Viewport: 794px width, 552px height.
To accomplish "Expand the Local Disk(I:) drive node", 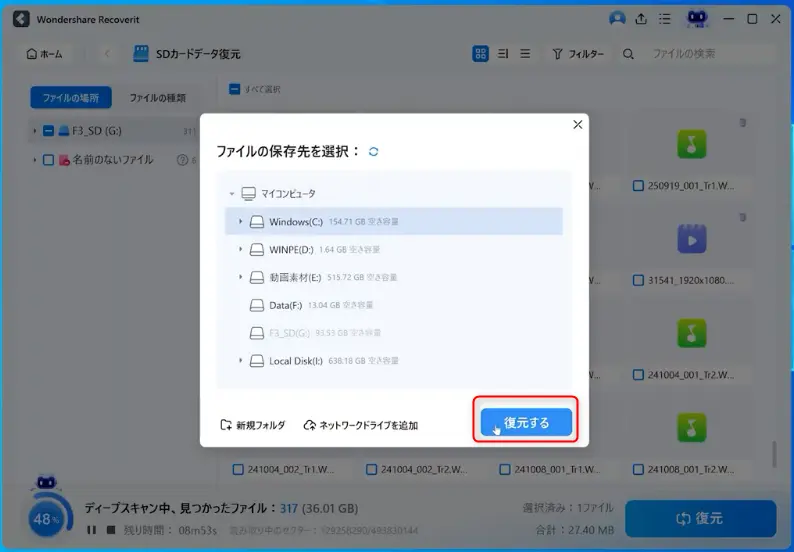I will 241,361.
